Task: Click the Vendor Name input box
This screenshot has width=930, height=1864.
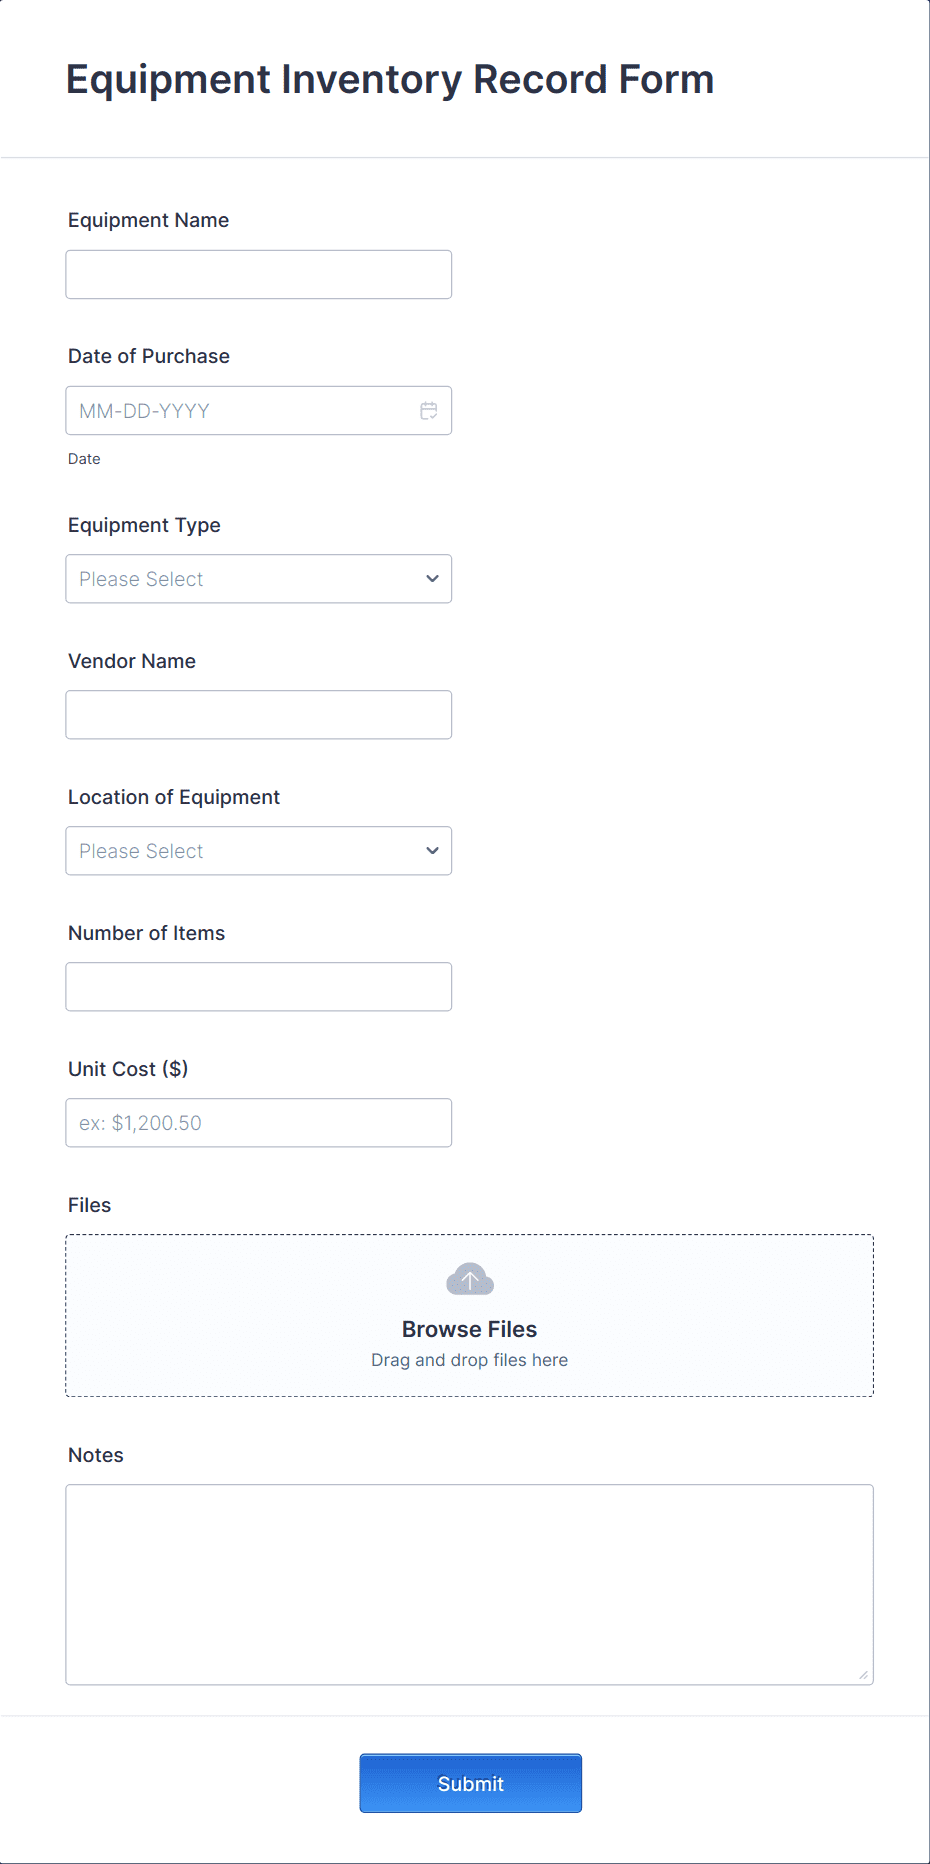Action: (258, 714)
